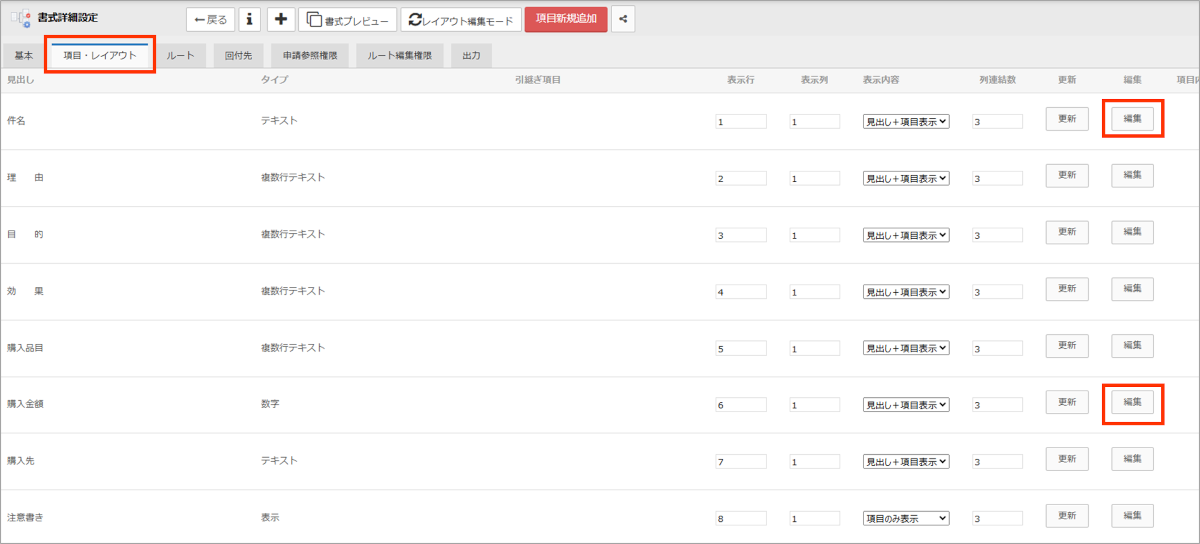Screen dimensions: 1200x544
Task: Click 編集 button for 購入金額 row
Action: (x=1132, y=402)
